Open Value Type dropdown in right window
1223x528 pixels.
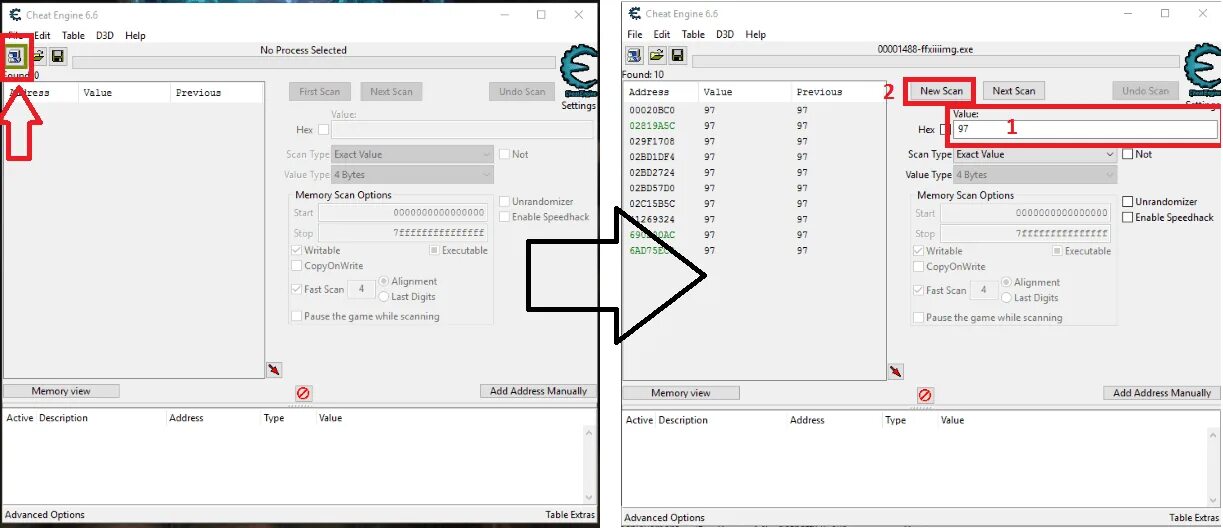1035,175
